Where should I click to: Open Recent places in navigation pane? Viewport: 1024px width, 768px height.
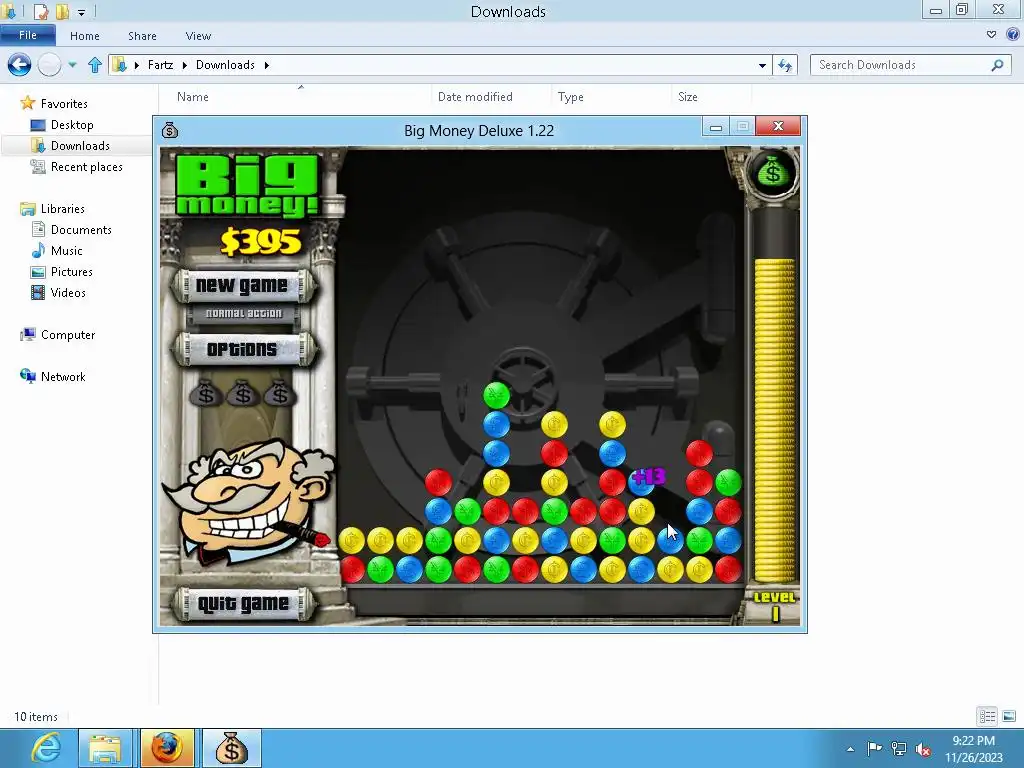(x=86, y=167)
